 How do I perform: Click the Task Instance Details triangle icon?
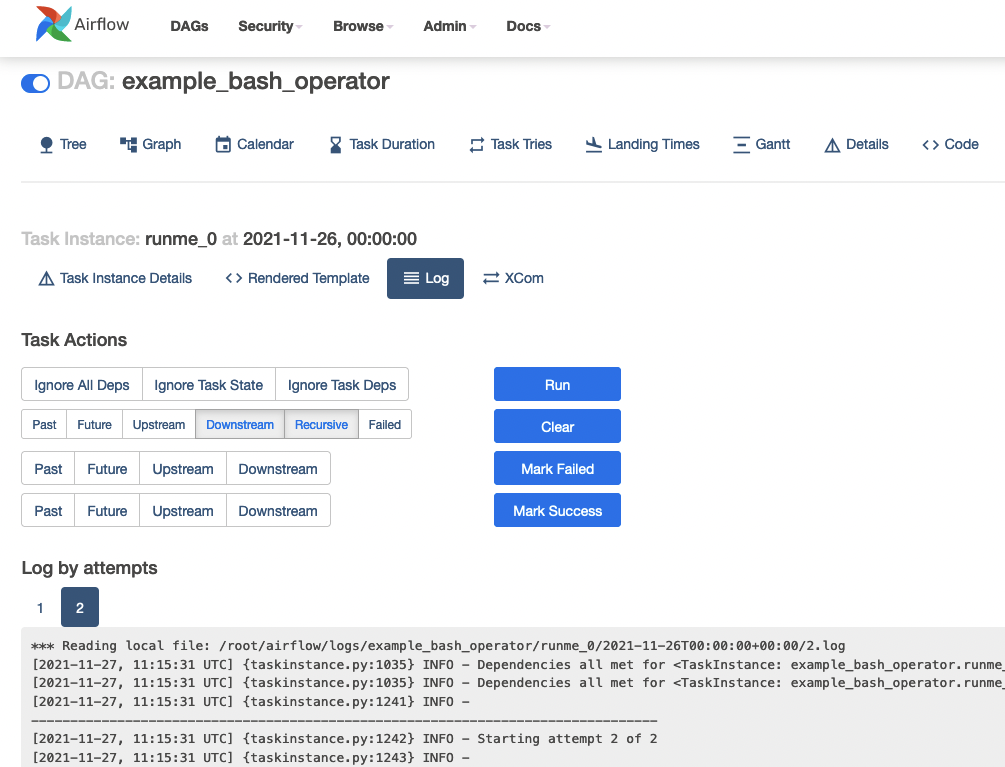tap(46, 279)
